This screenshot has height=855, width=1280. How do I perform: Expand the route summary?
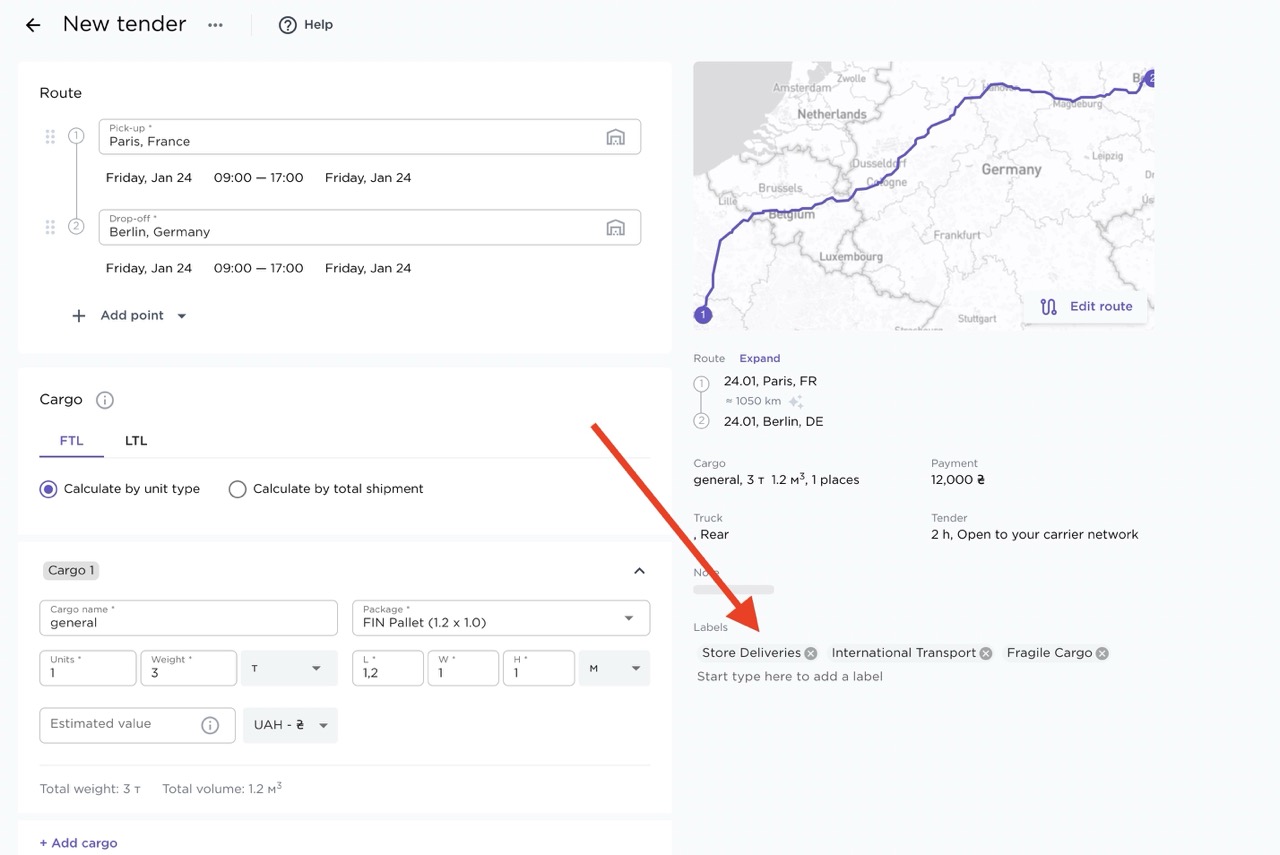click(760, 358)
